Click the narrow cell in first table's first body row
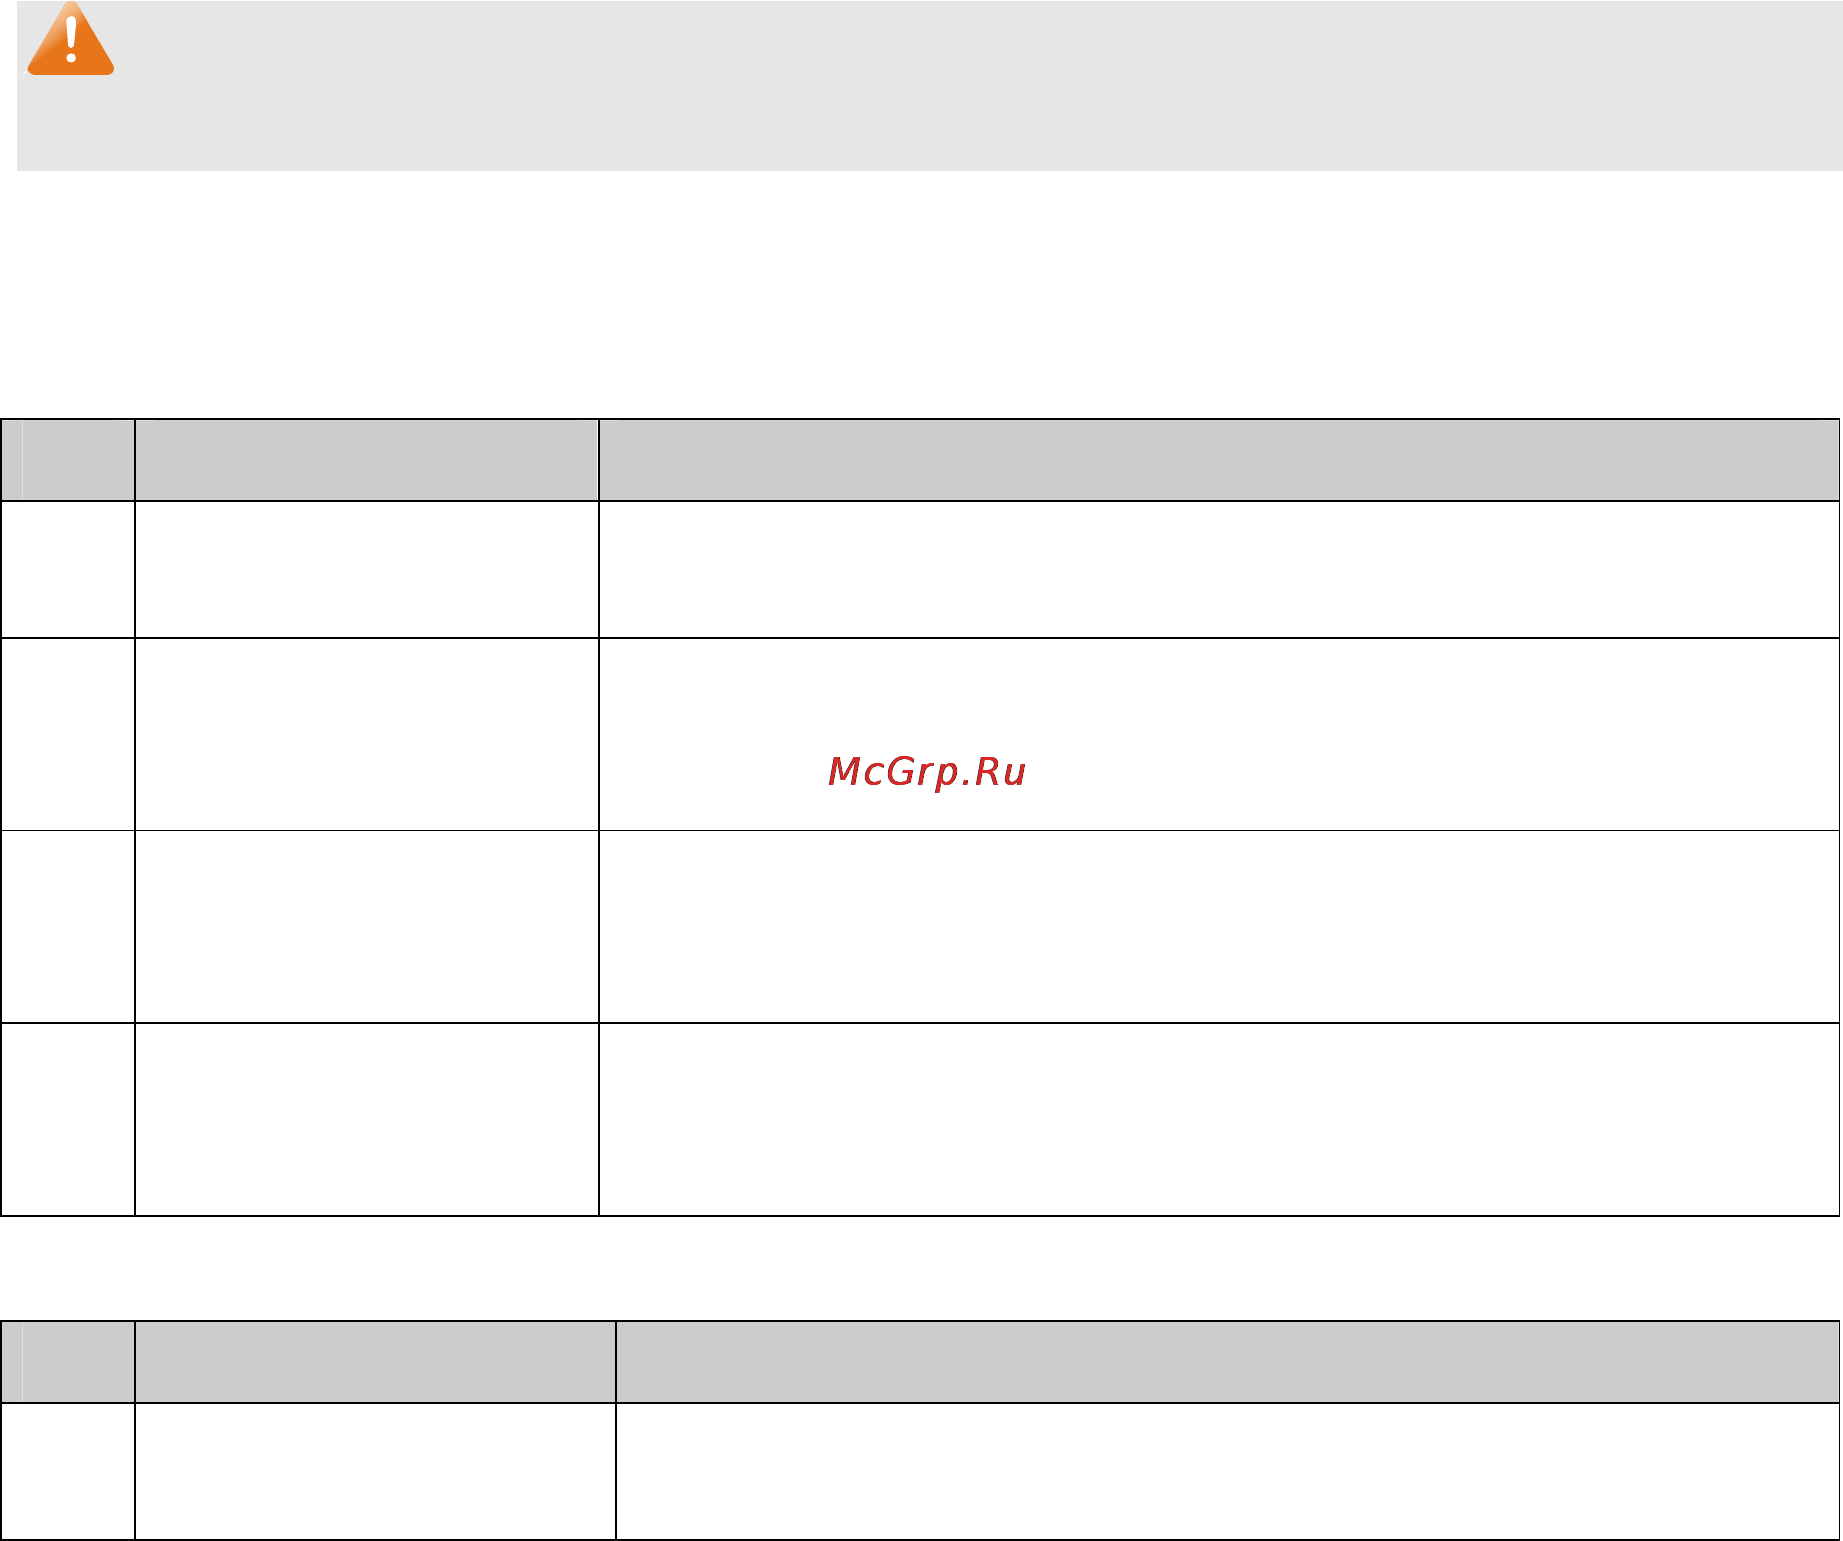This screenshot has height=1541, width=1843. [68, 569]
